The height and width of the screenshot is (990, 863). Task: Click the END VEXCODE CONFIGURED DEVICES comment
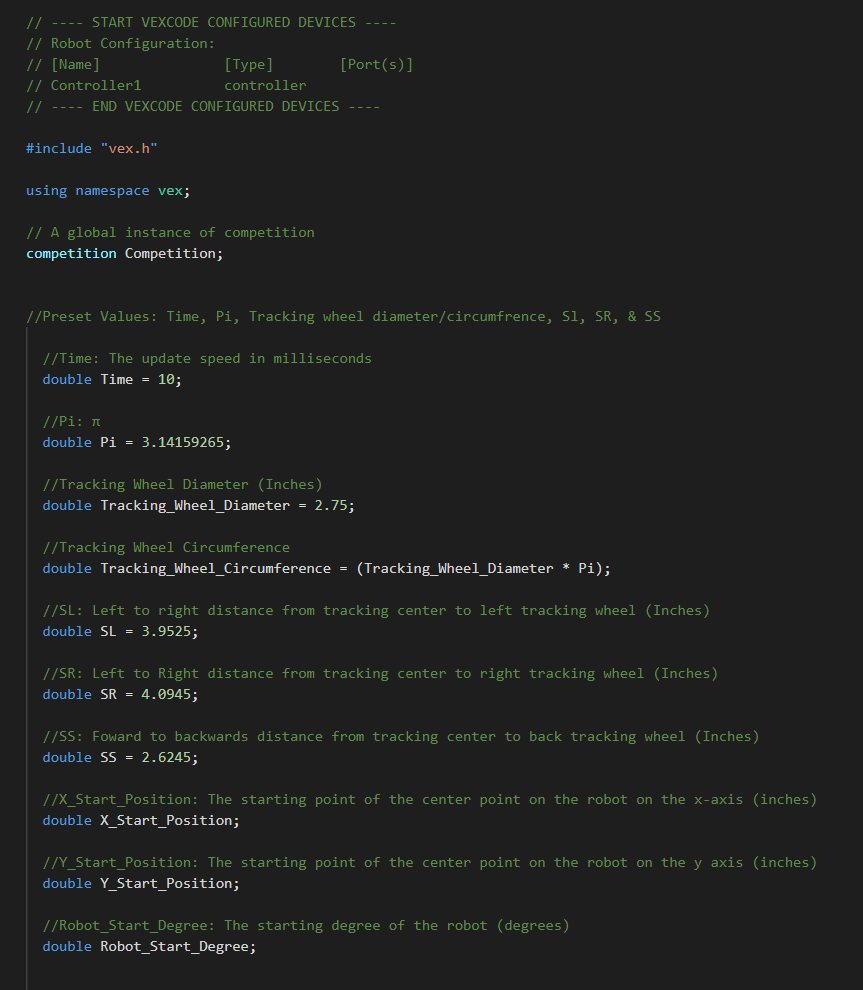(x=203, y=107)
